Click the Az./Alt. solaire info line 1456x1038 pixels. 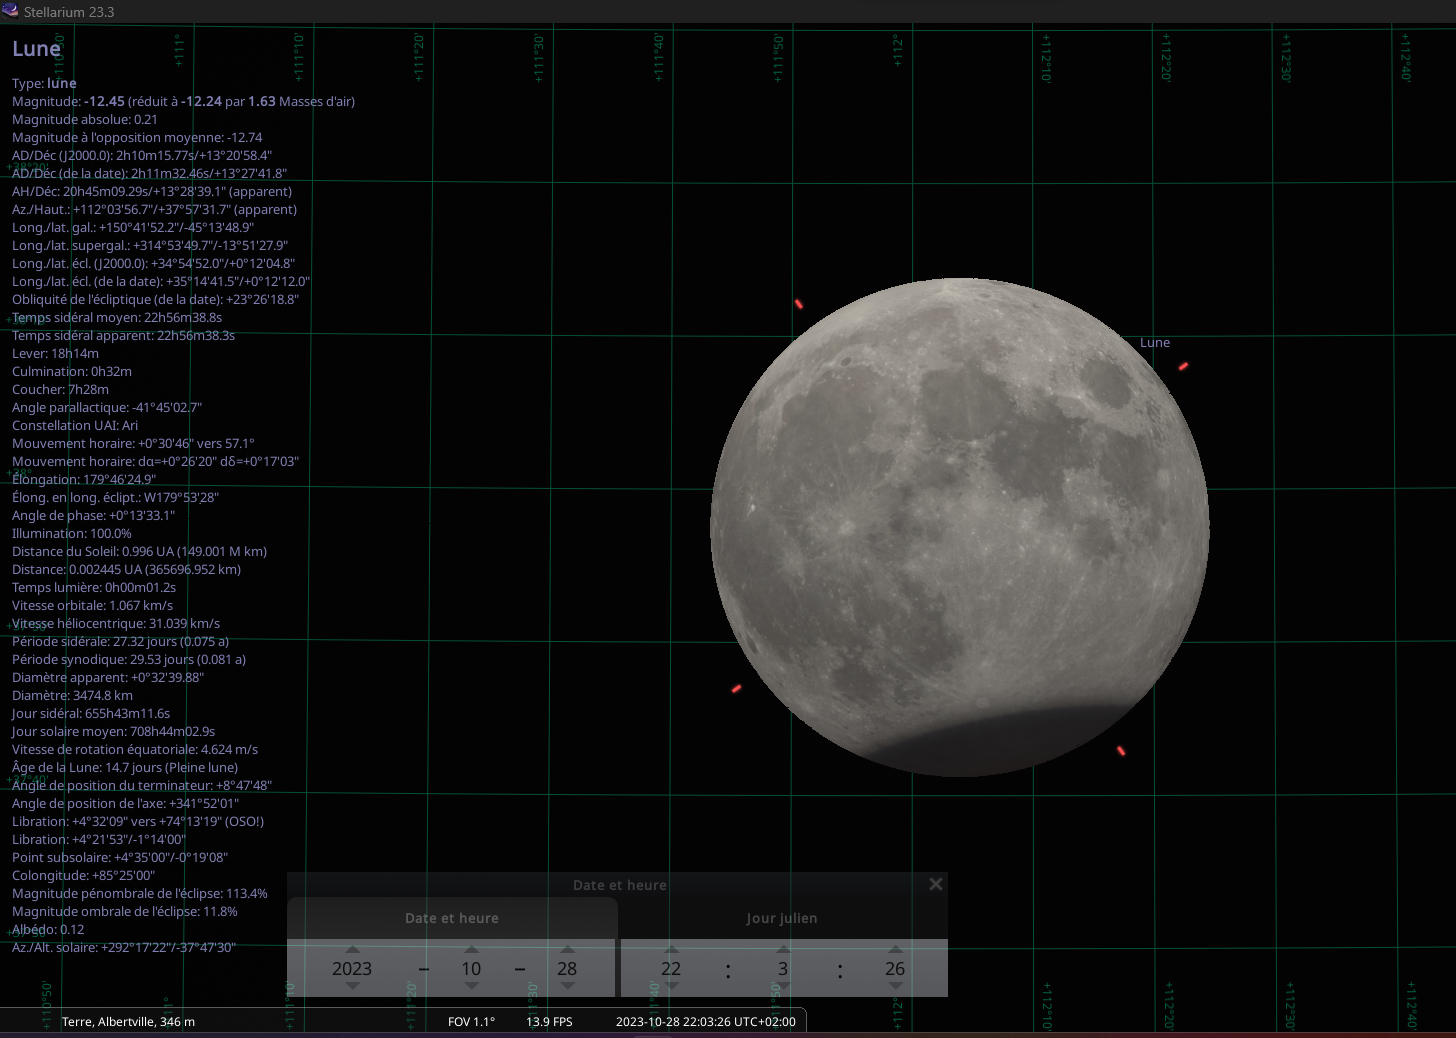124,947
